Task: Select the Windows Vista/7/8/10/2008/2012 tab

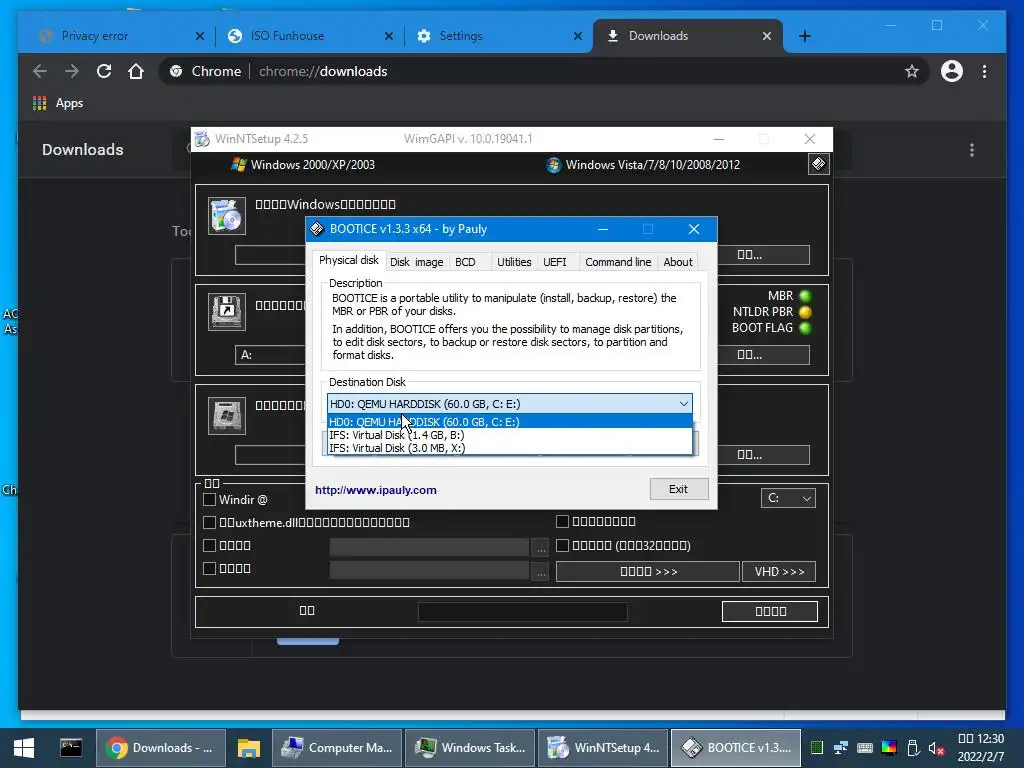Action: pyautogui.click(x=643, y=165)
